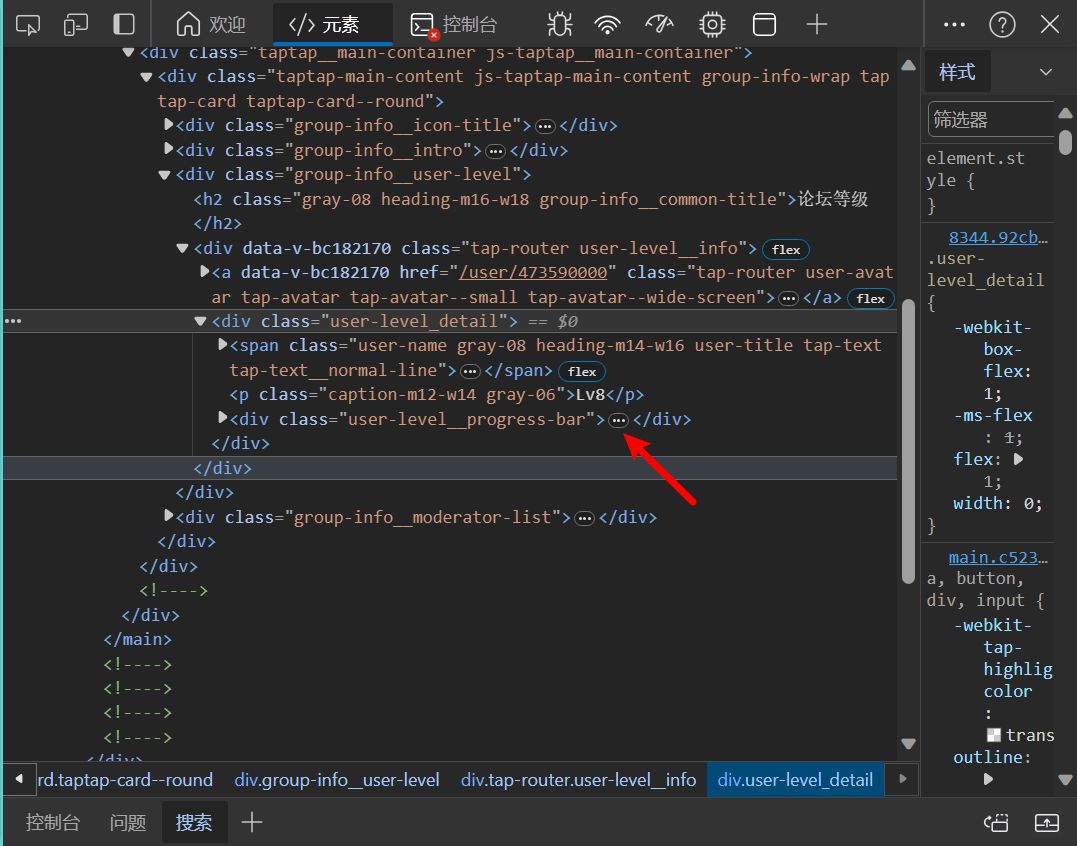Close the DevTools panel

1050,25
